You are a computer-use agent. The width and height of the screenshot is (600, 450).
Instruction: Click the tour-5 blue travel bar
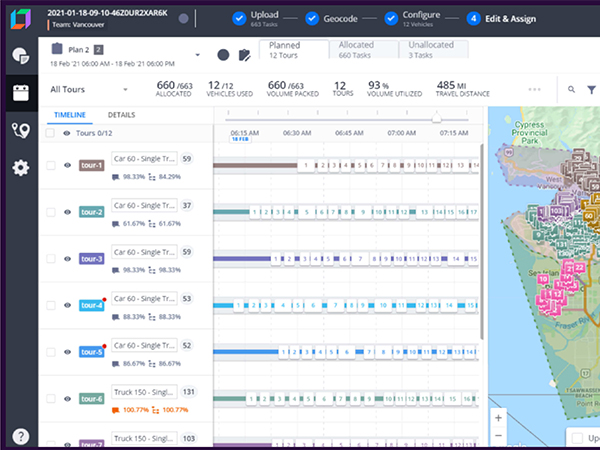246,352
